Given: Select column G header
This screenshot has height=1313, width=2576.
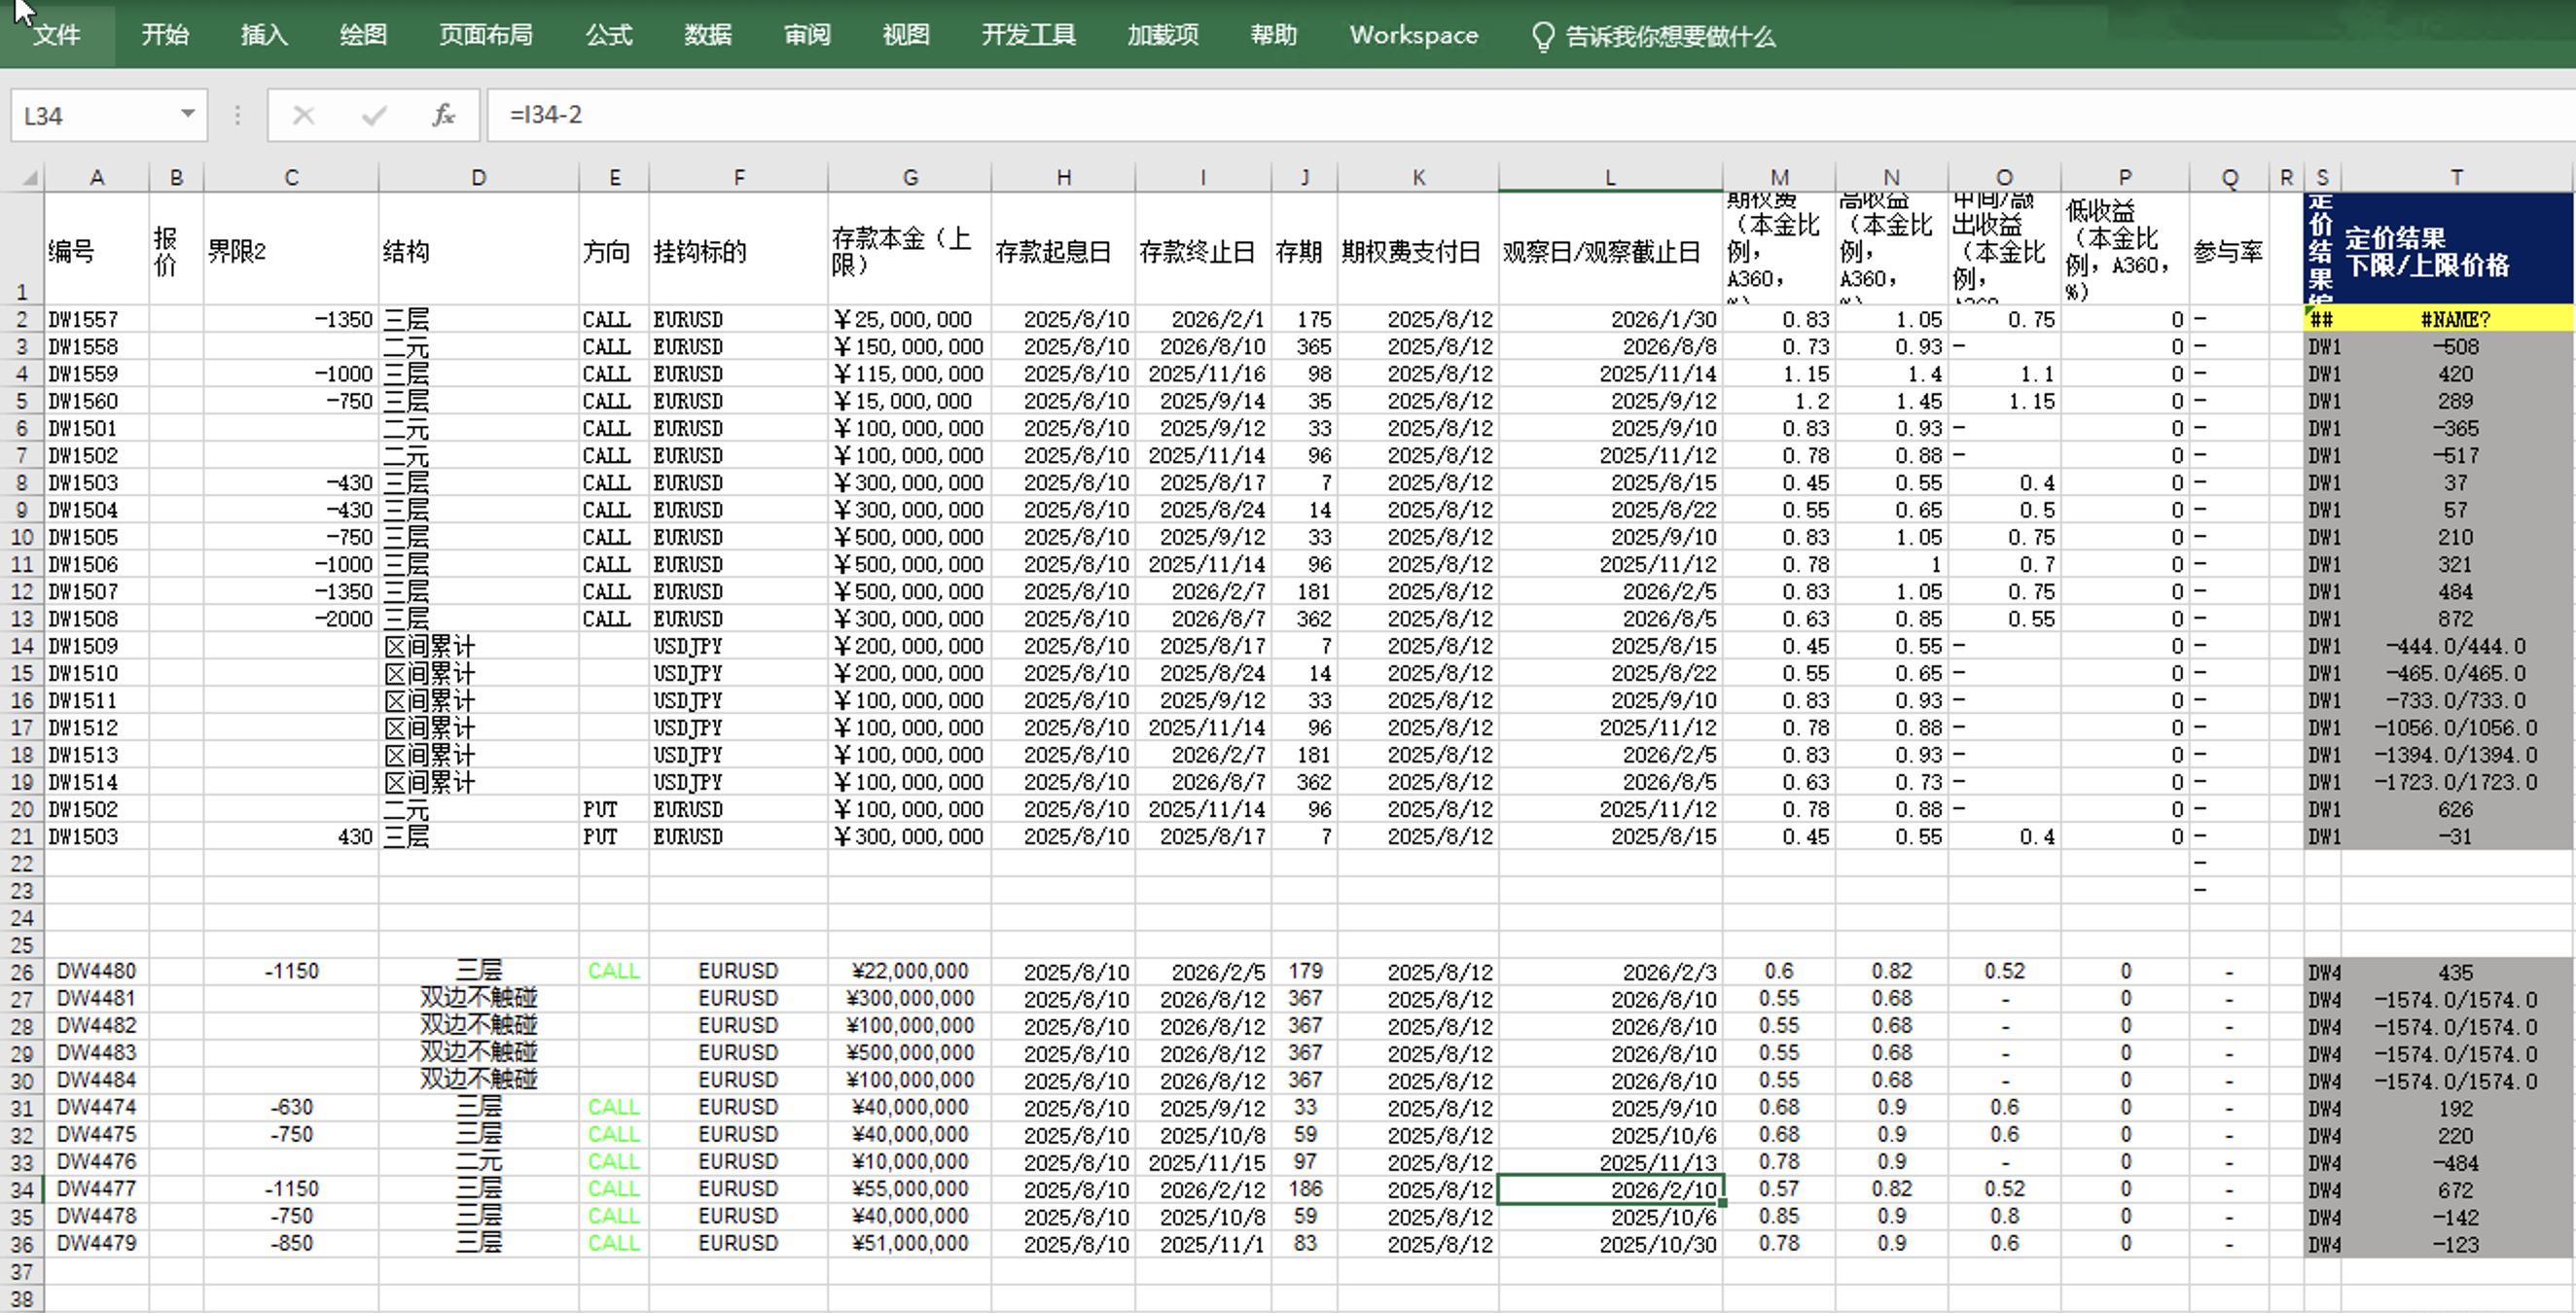Looking at the screenshot, I should click(909, 178).
